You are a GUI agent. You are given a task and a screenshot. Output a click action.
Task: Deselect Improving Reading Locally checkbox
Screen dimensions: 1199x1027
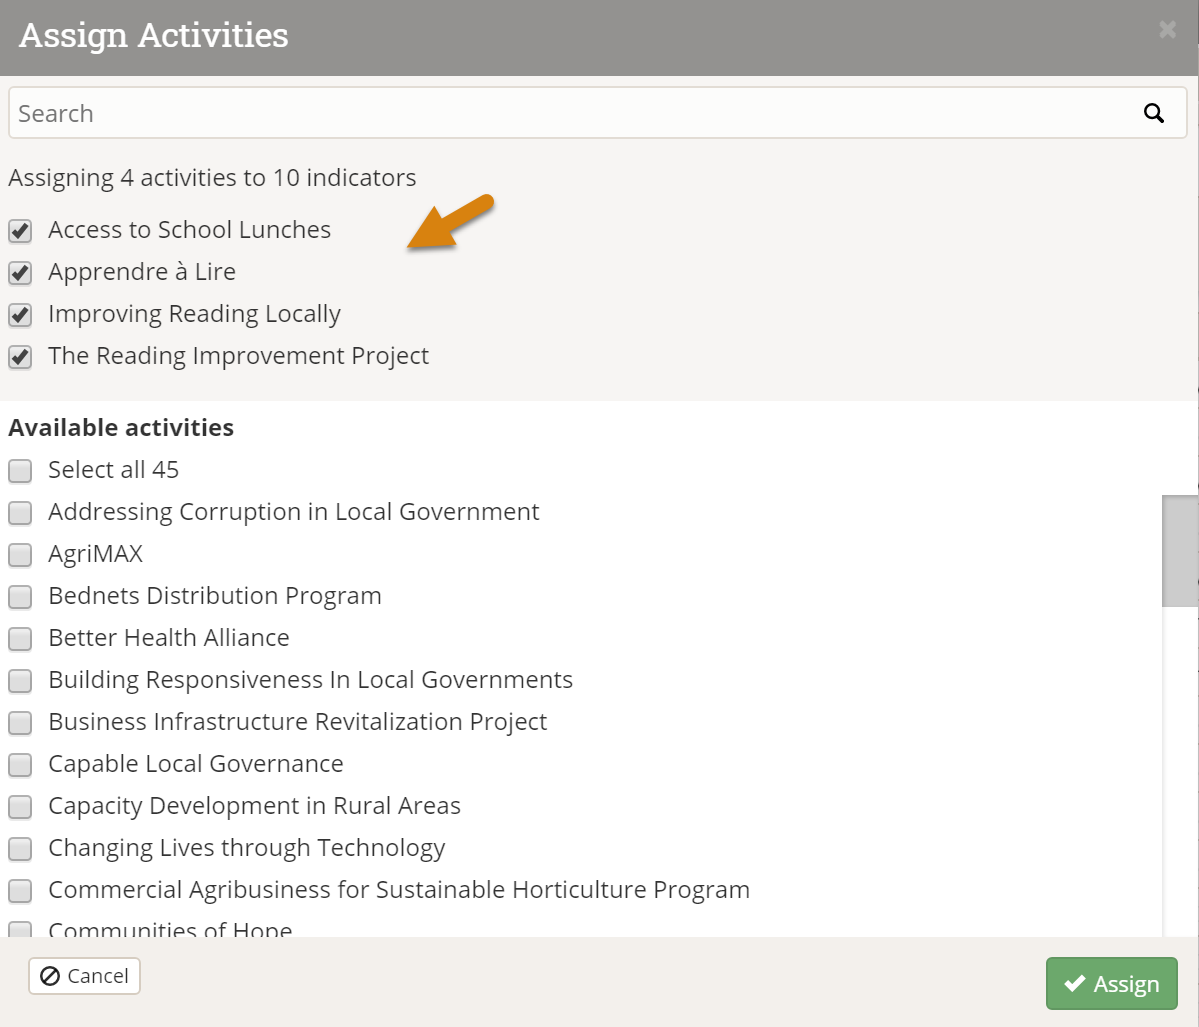pyautogui.click(x=20, y=315)
